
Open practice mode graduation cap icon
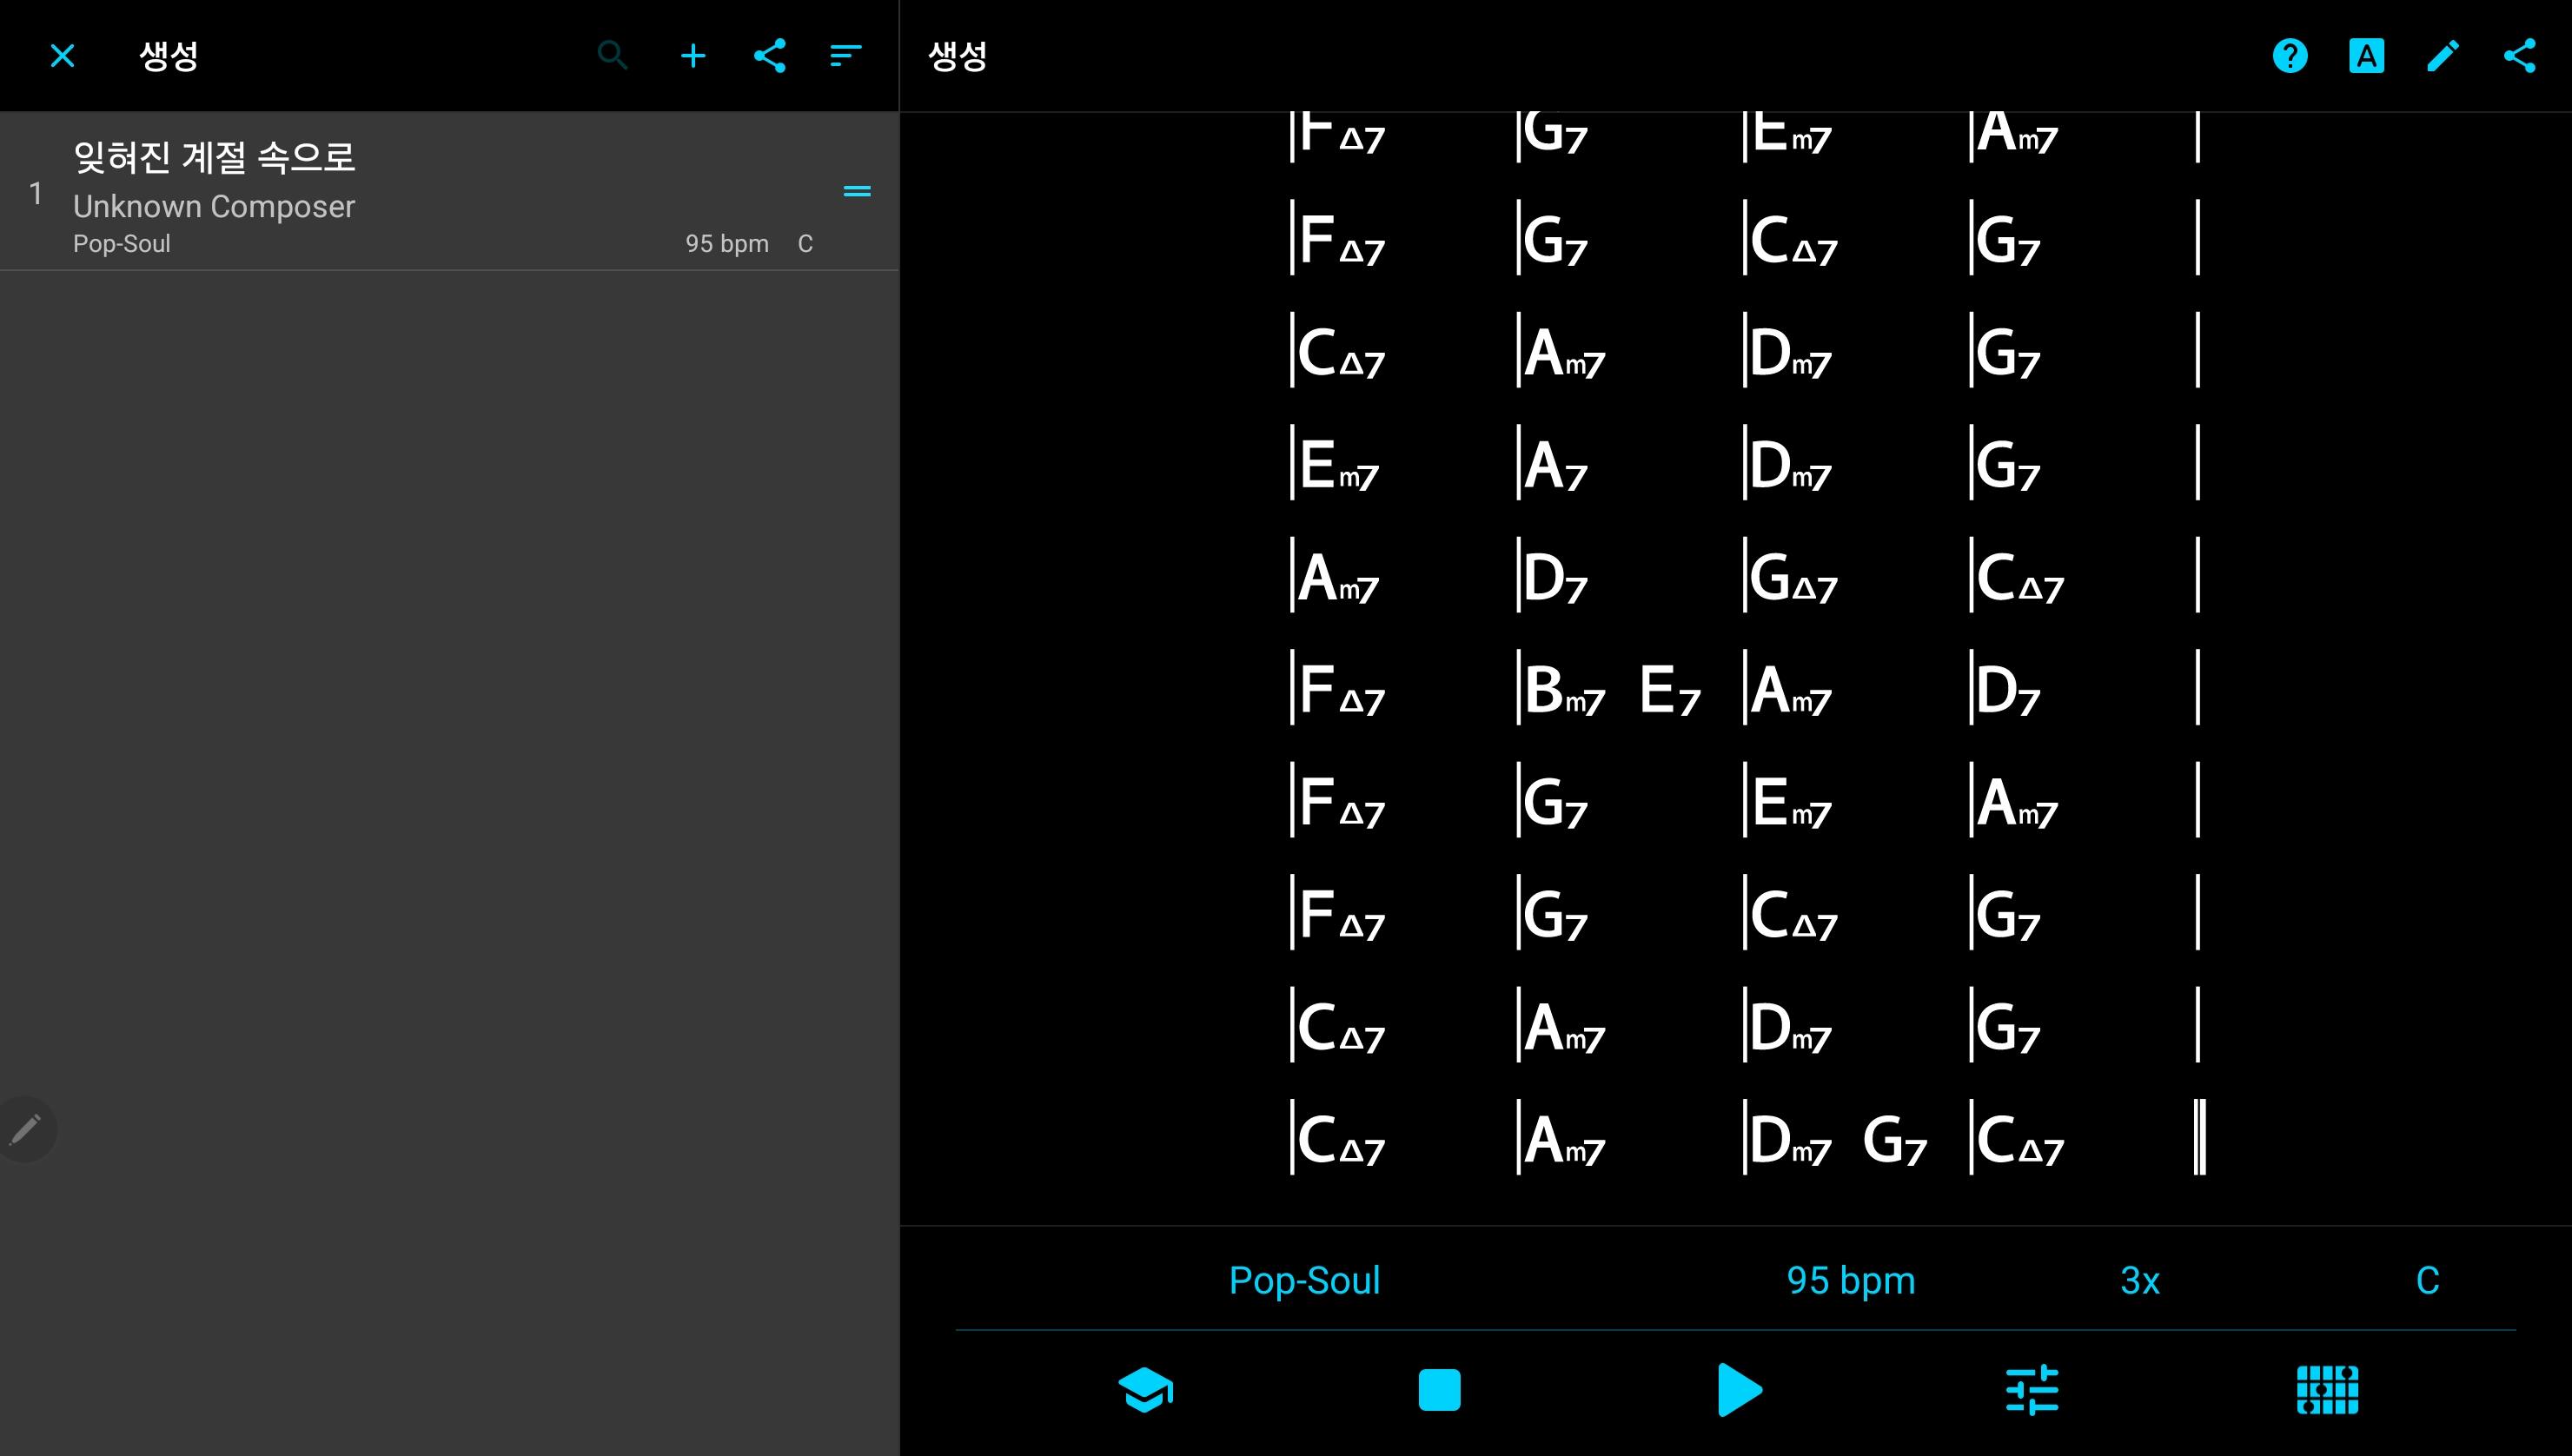pos(1146,1390)
